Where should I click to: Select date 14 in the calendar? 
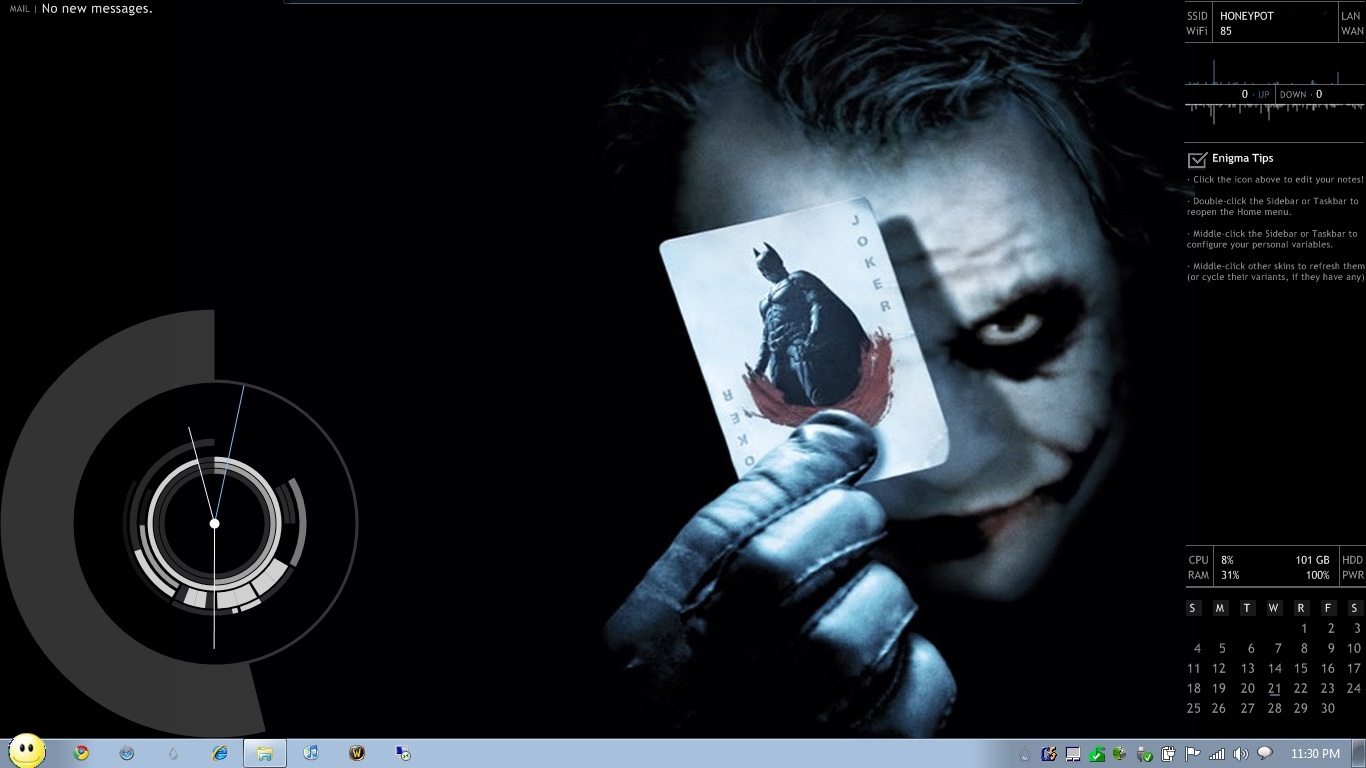(x=1274, y=668)
